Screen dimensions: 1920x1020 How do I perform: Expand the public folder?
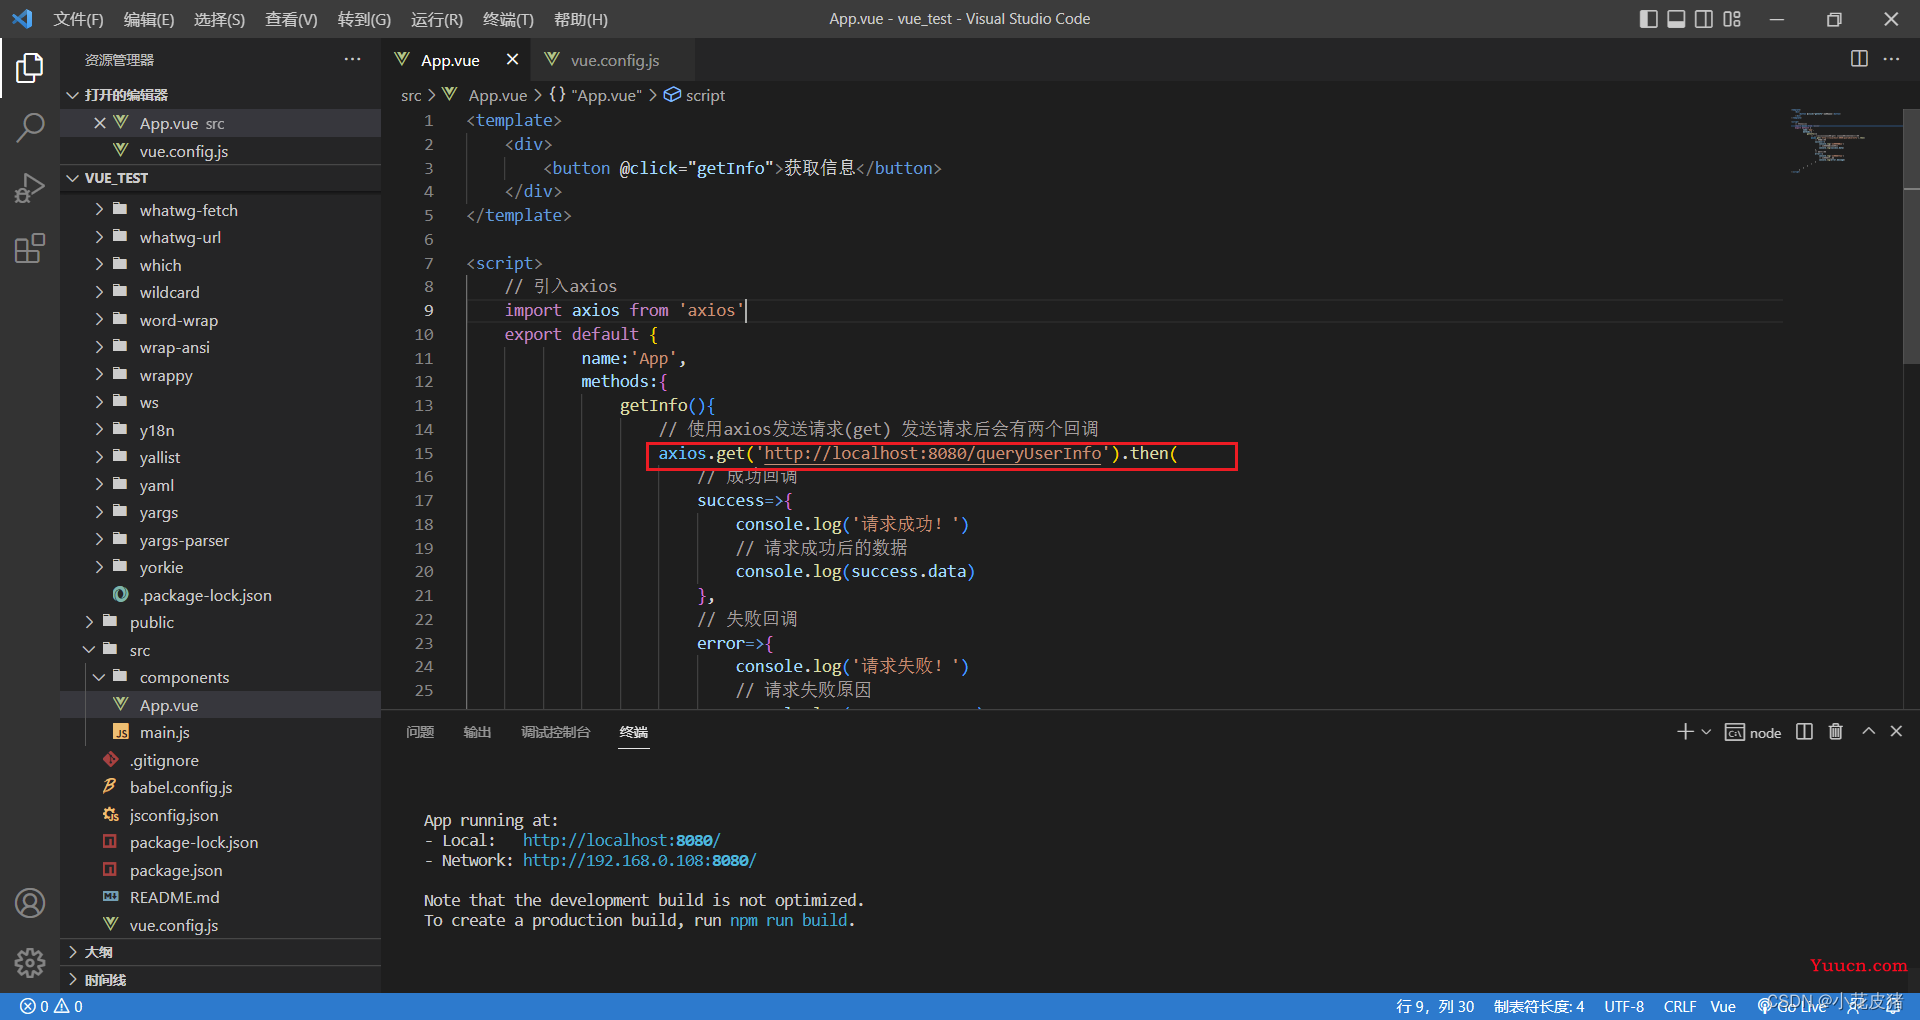tap(220, 622)
